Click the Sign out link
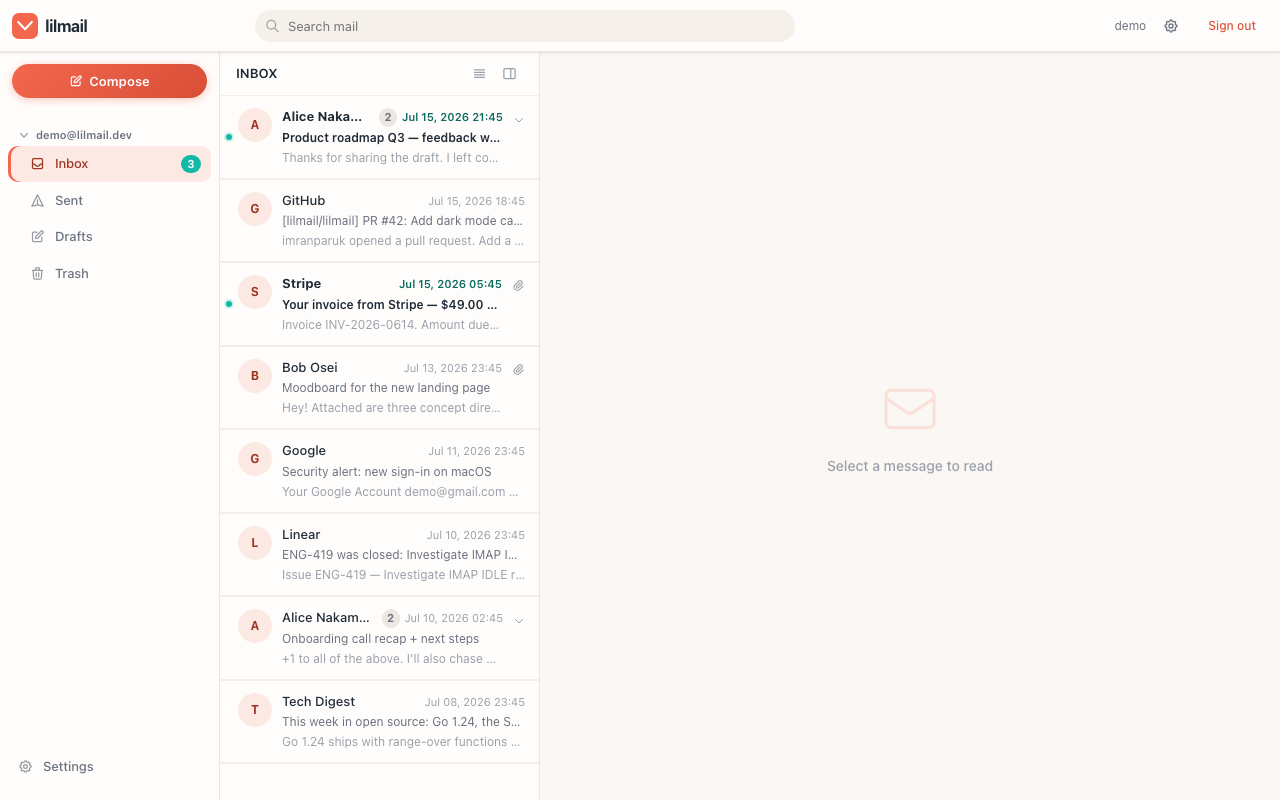1280x800 pixels. click(x=1232, y=26)
